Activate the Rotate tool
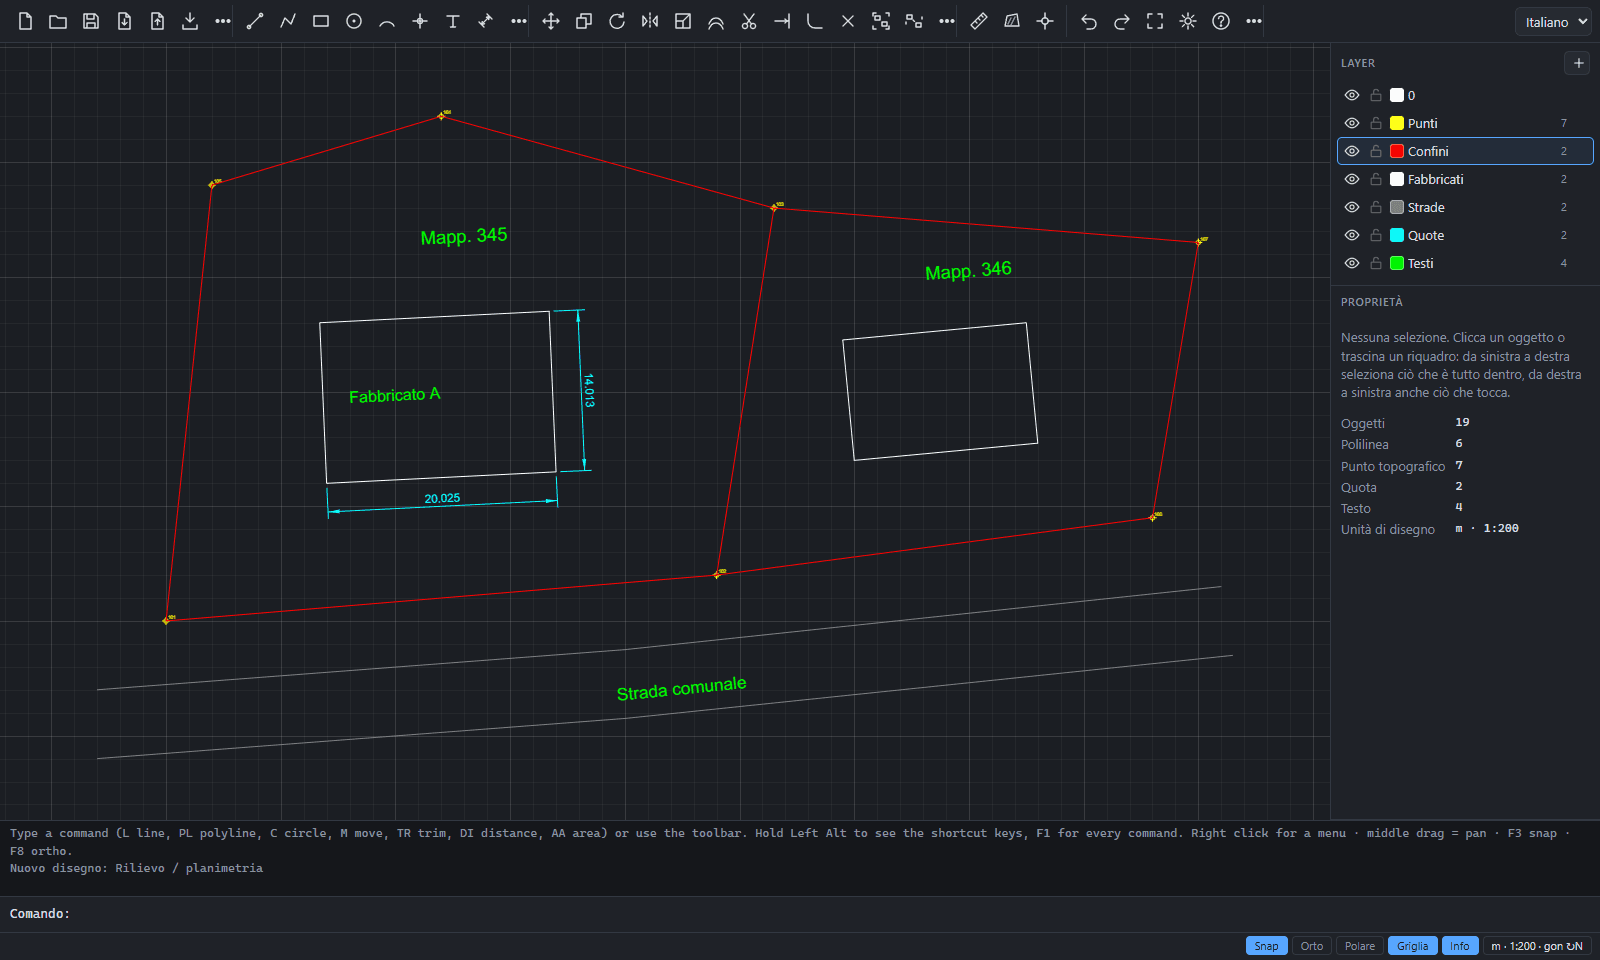 617,21
